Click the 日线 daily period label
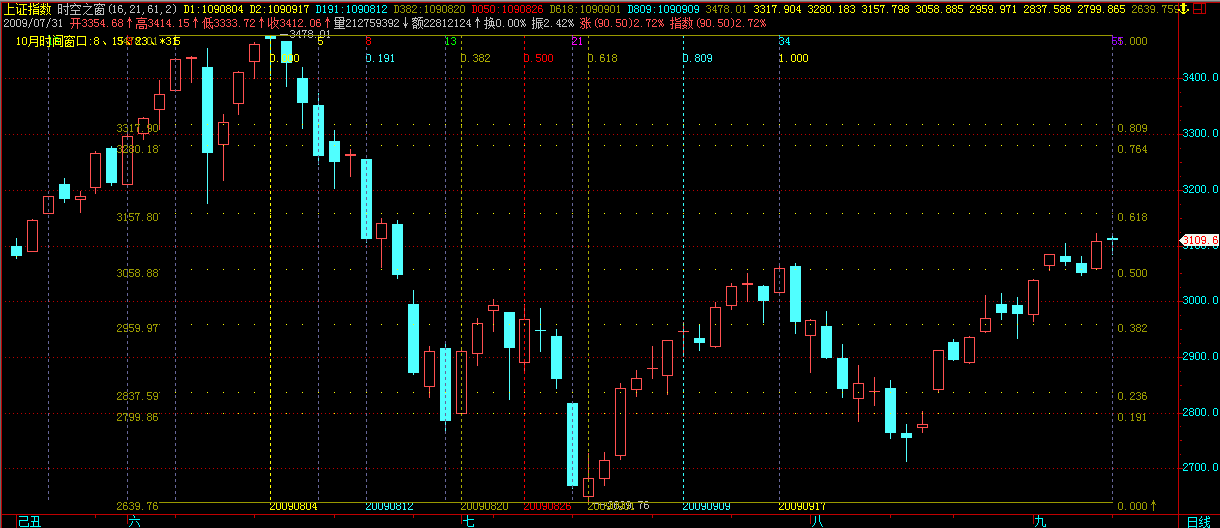Viewport: 1220px width, 528px height. (1197, 521)
